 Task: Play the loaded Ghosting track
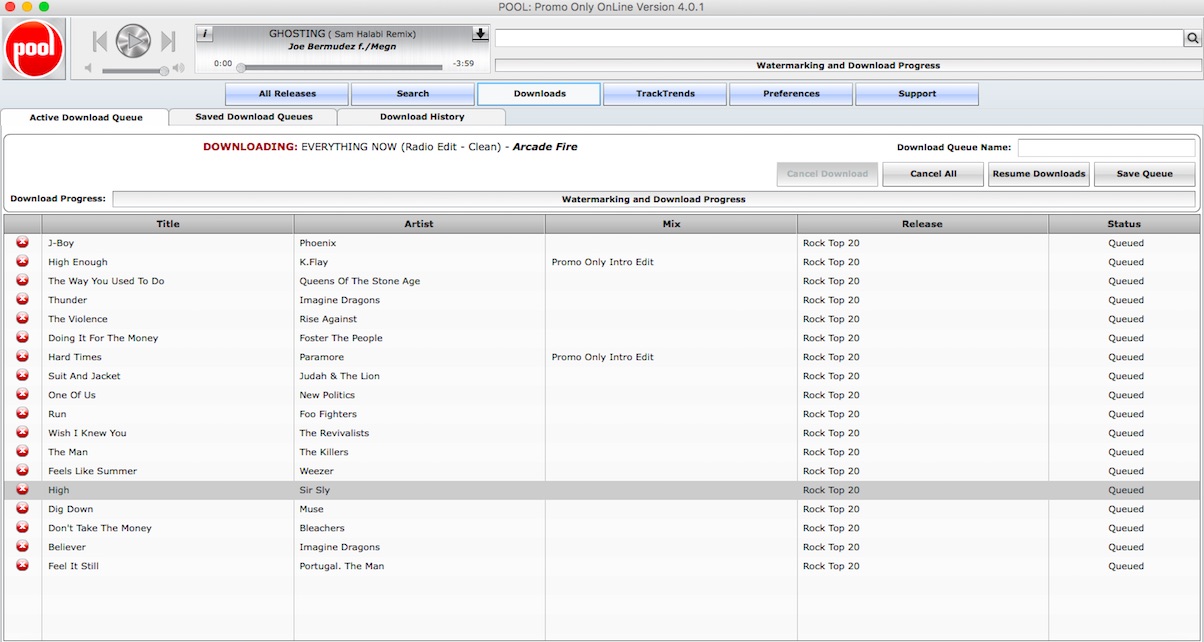point(133,41)
